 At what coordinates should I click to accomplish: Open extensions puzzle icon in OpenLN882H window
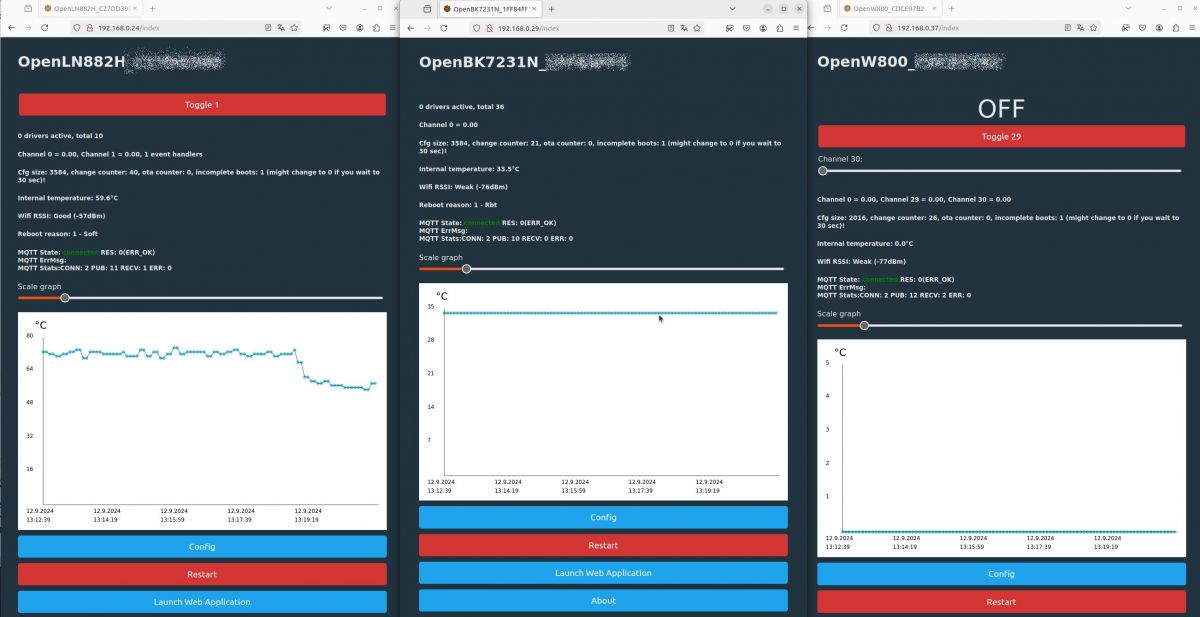[x=376, y=28]
